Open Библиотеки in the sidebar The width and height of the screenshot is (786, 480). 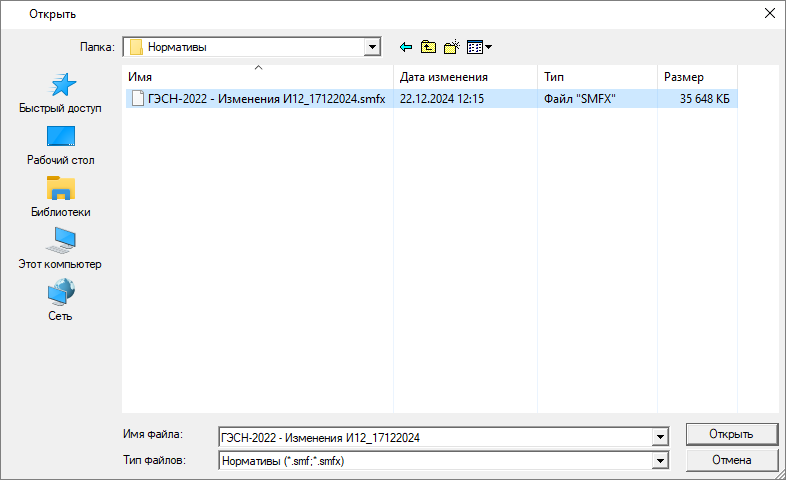60,197
